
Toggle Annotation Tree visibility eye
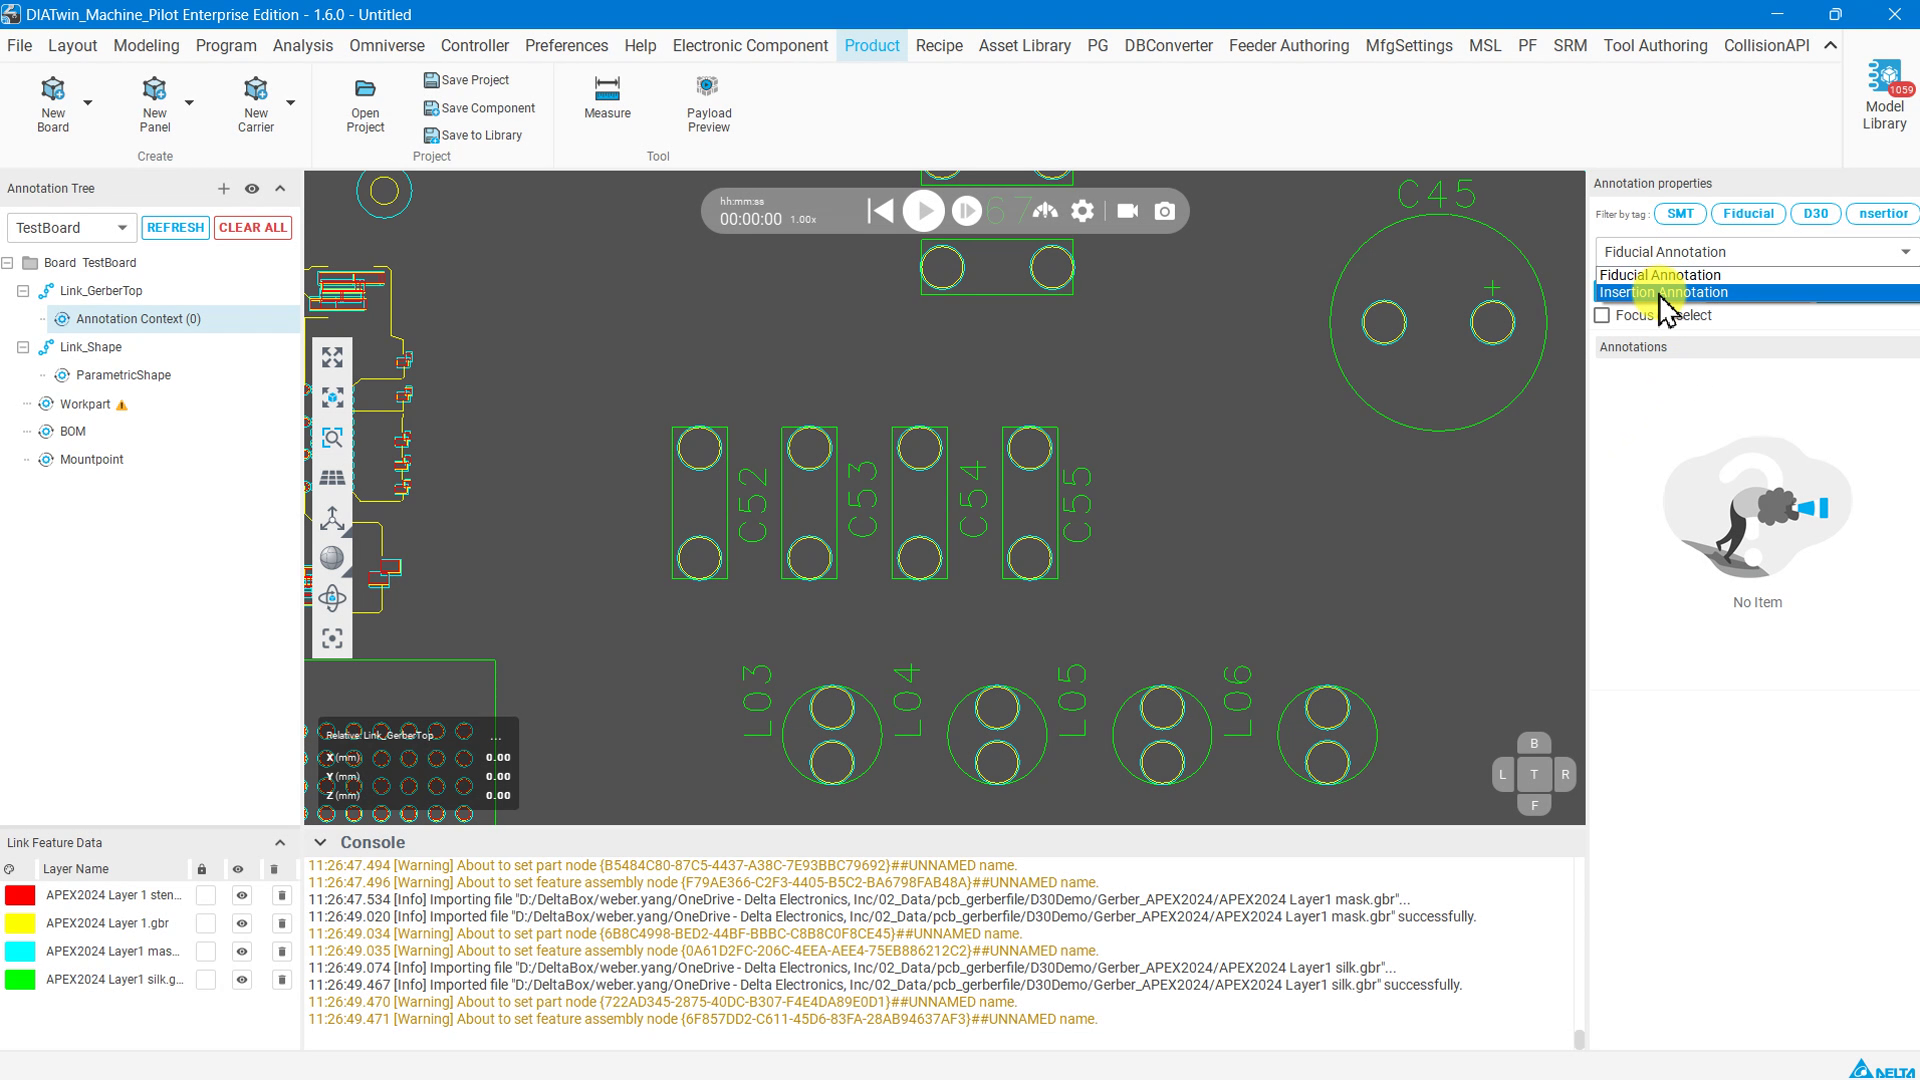point(252,189)
